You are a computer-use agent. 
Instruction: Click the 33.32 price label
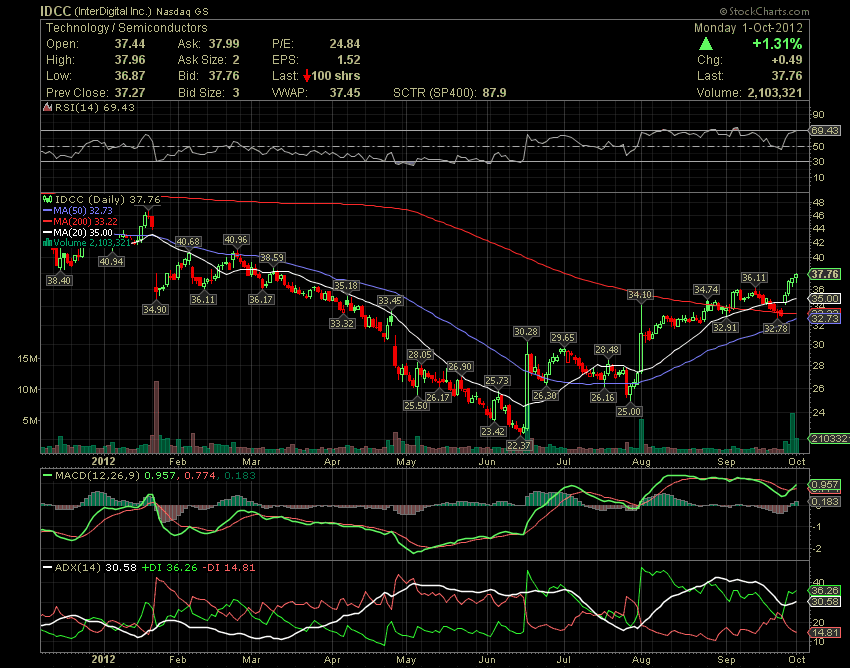tap(342, 323)
